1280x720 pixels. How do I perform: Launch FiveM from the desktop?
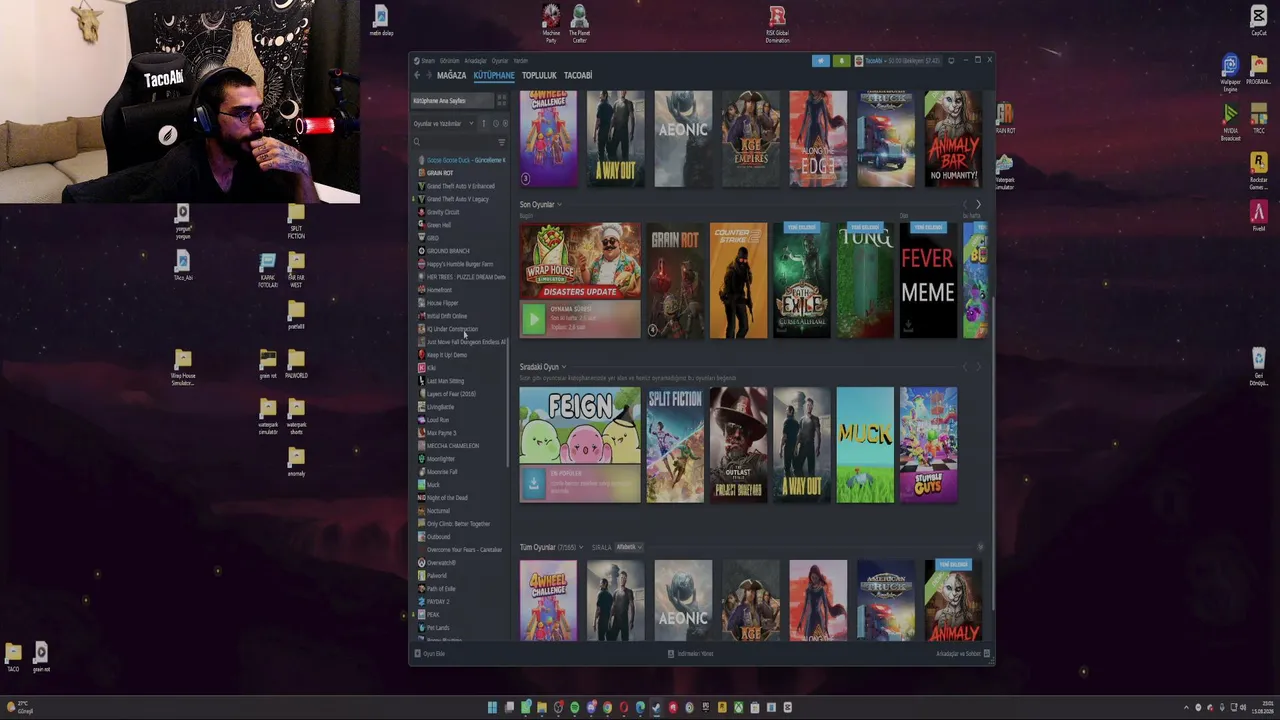point(1259,217)
